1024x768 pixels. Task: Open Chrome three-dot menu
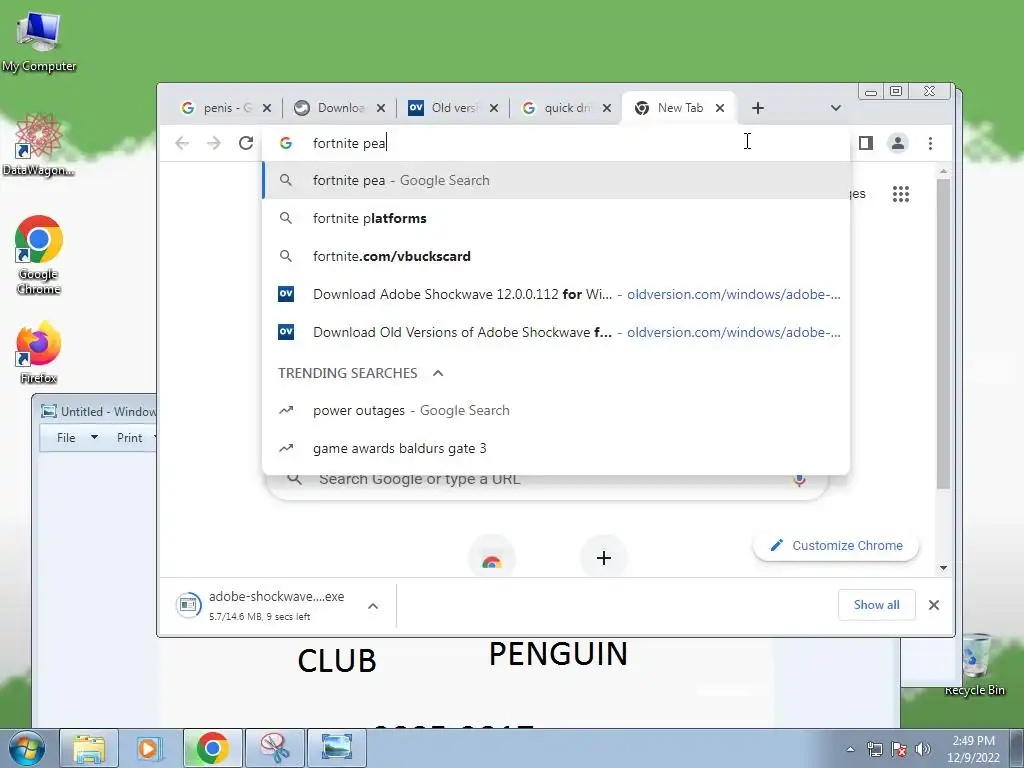coord(931,143)
